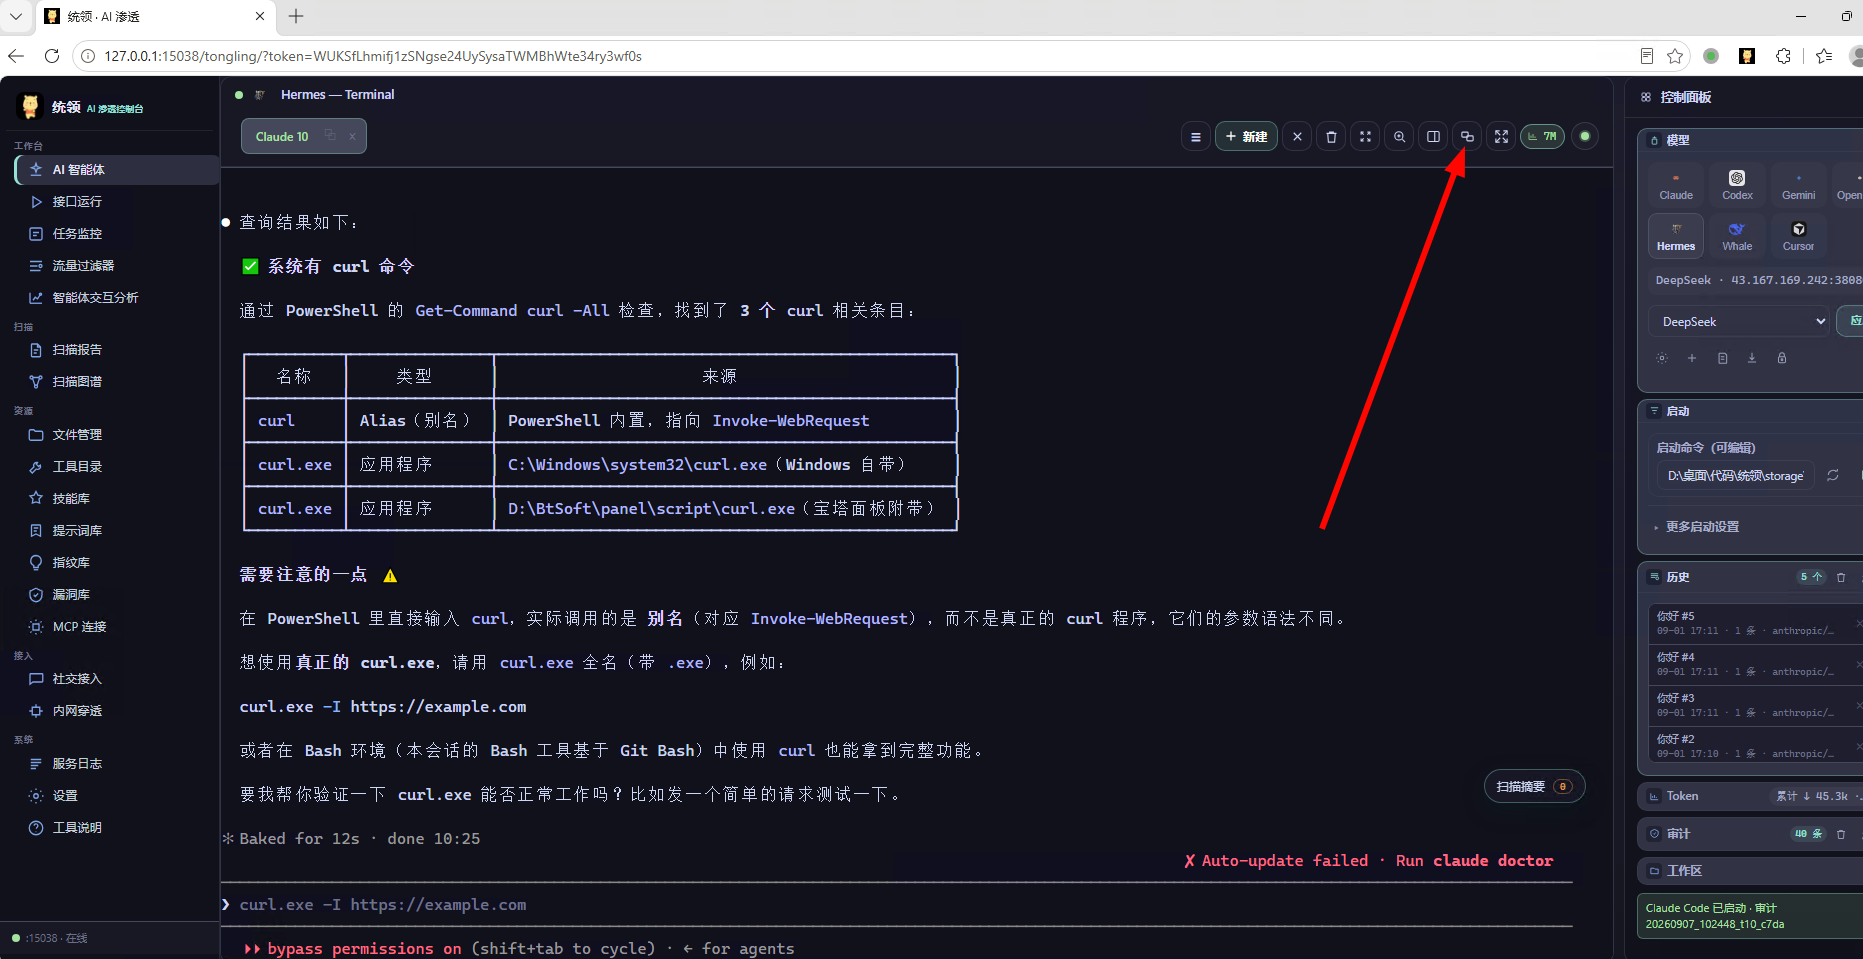Click the trash icon in the terminal toolbar
1863x959 pixels.
[1331, 137]
